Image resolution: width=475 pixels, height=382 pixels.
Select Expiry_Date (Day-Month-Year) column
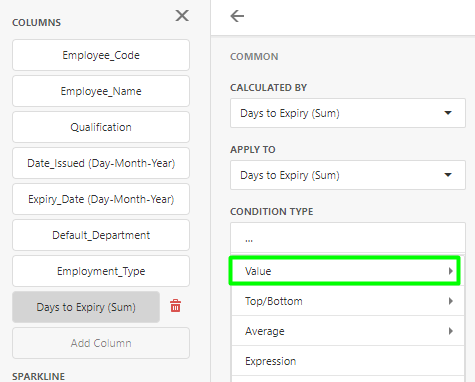[x=101, y=199]
